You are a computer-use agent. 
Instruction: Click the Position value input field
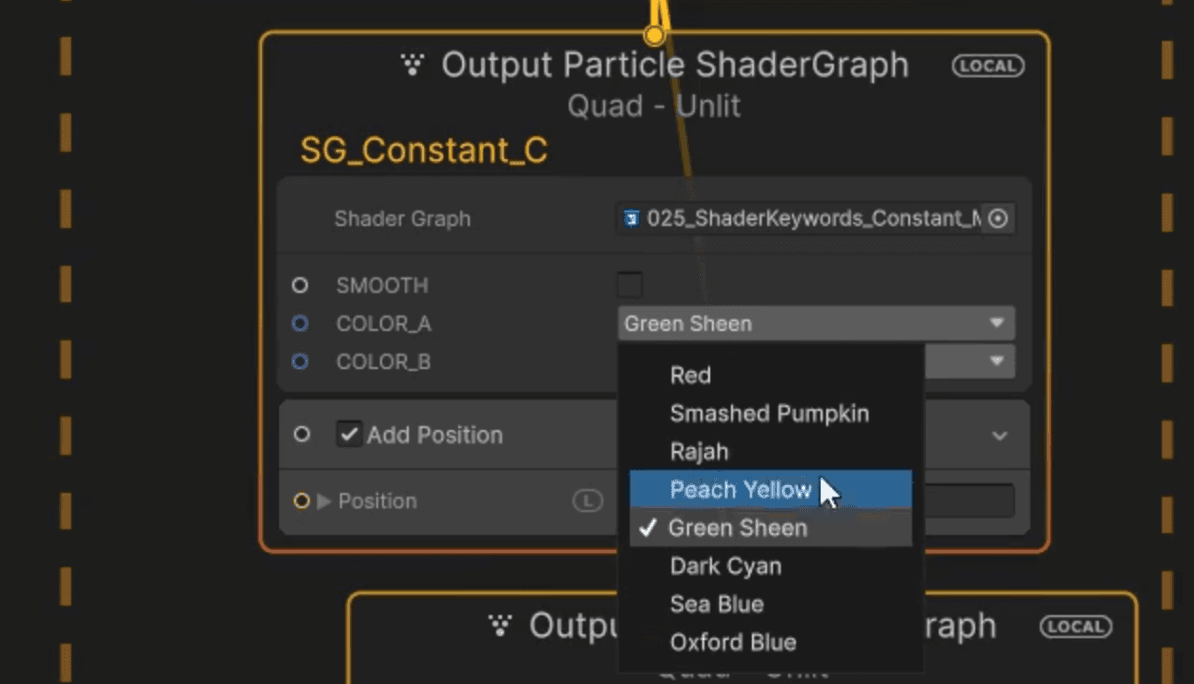(970, 500)
